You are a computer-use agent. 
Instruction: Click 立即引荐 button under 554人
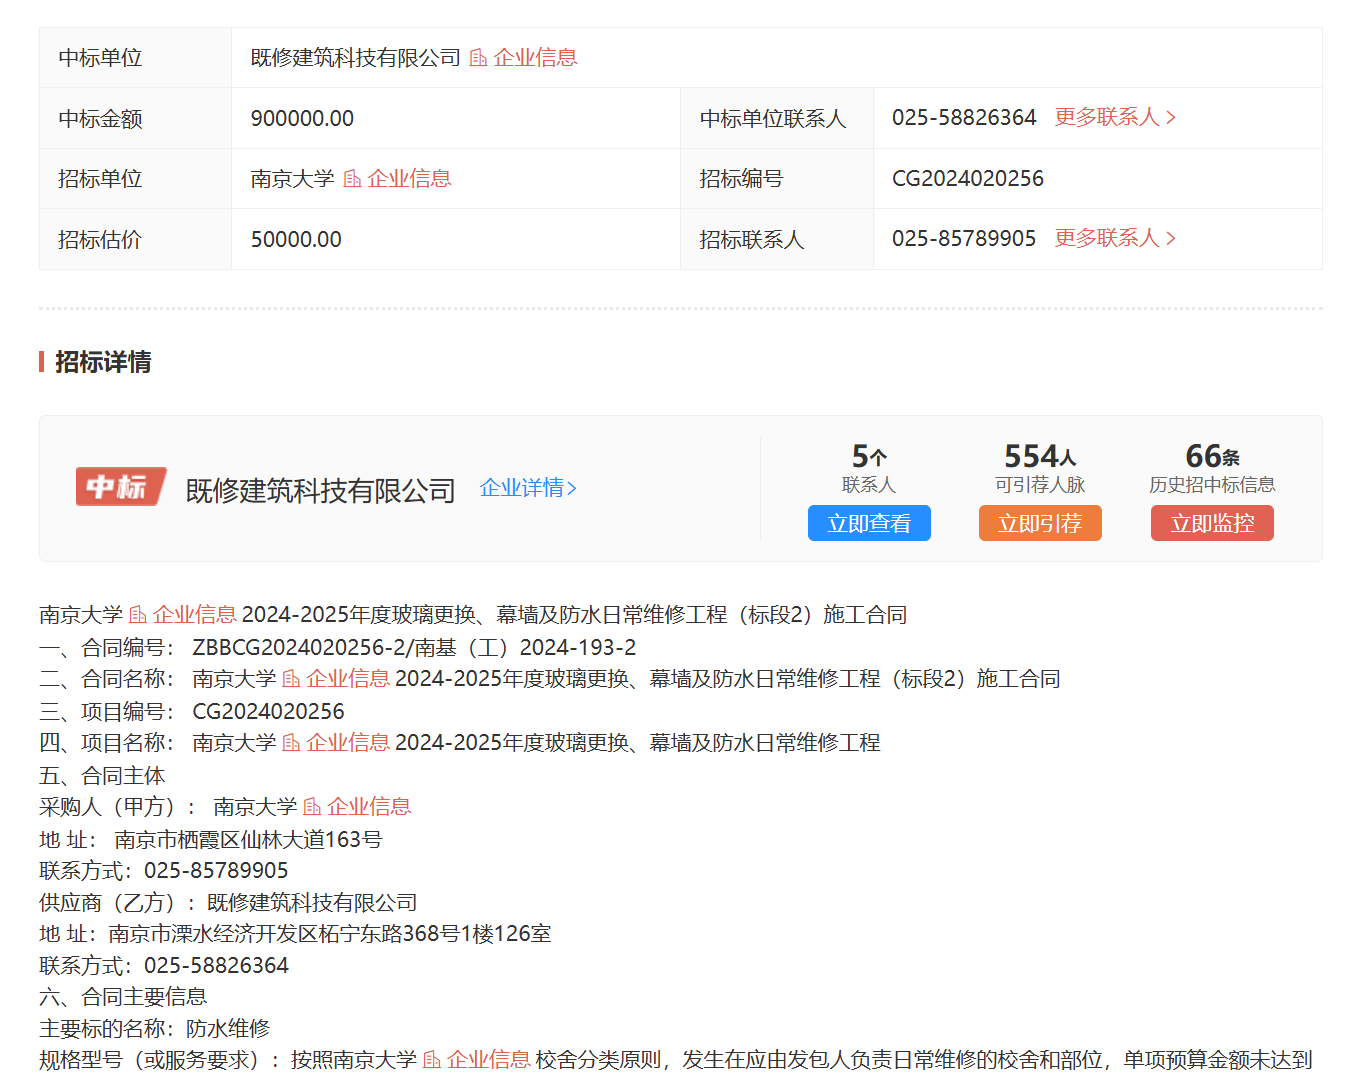click(1040, 523)
